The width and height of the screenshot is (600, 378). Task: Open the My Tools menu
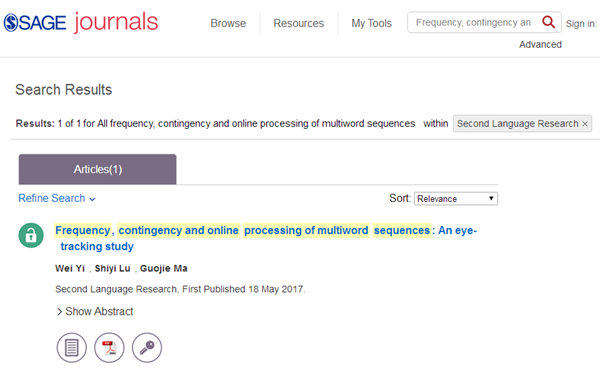[x=372, y=23]
